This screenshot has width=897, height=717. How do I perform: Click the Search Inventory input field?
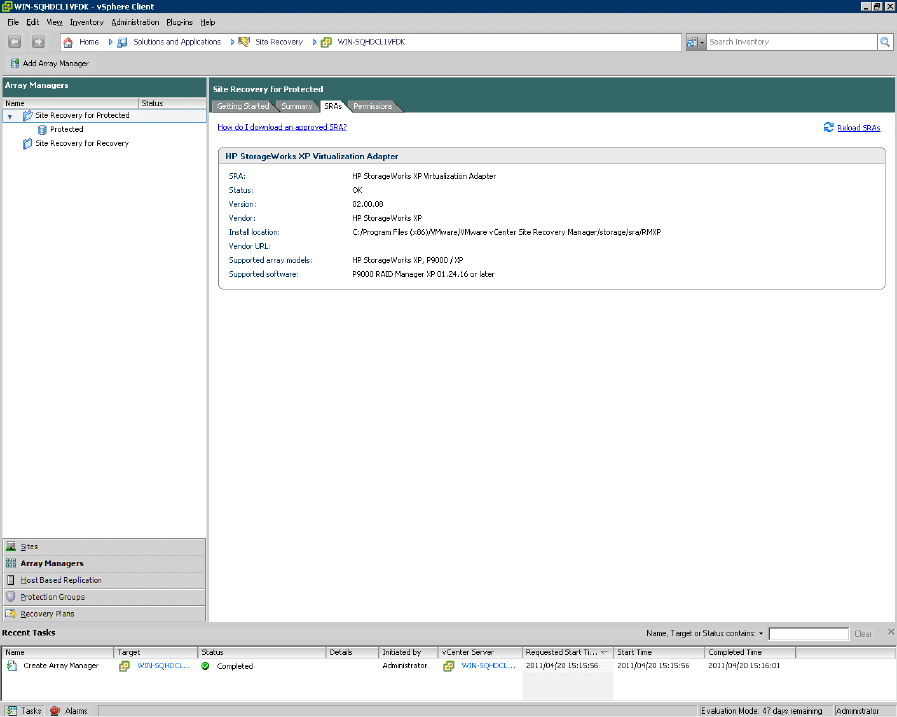coord(791,42)
